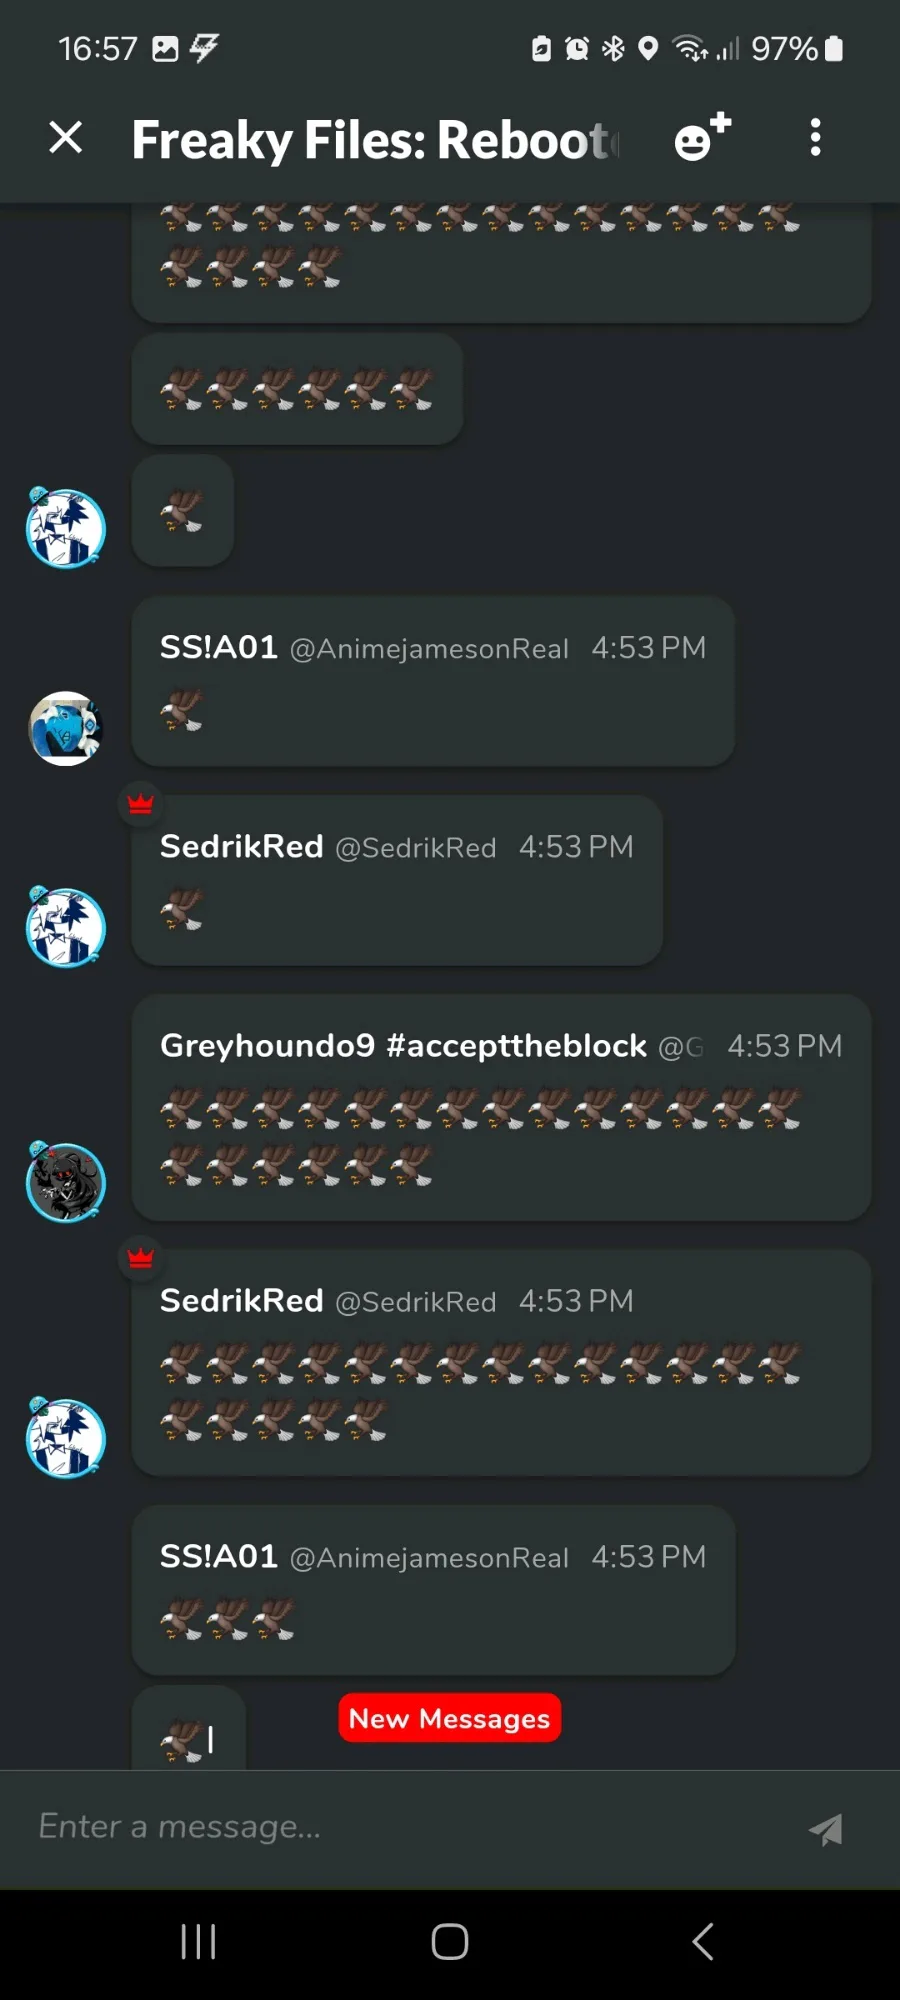Tap the paper plane send icon
The image size is (900, 2000).
click(x=826, y=1828)
